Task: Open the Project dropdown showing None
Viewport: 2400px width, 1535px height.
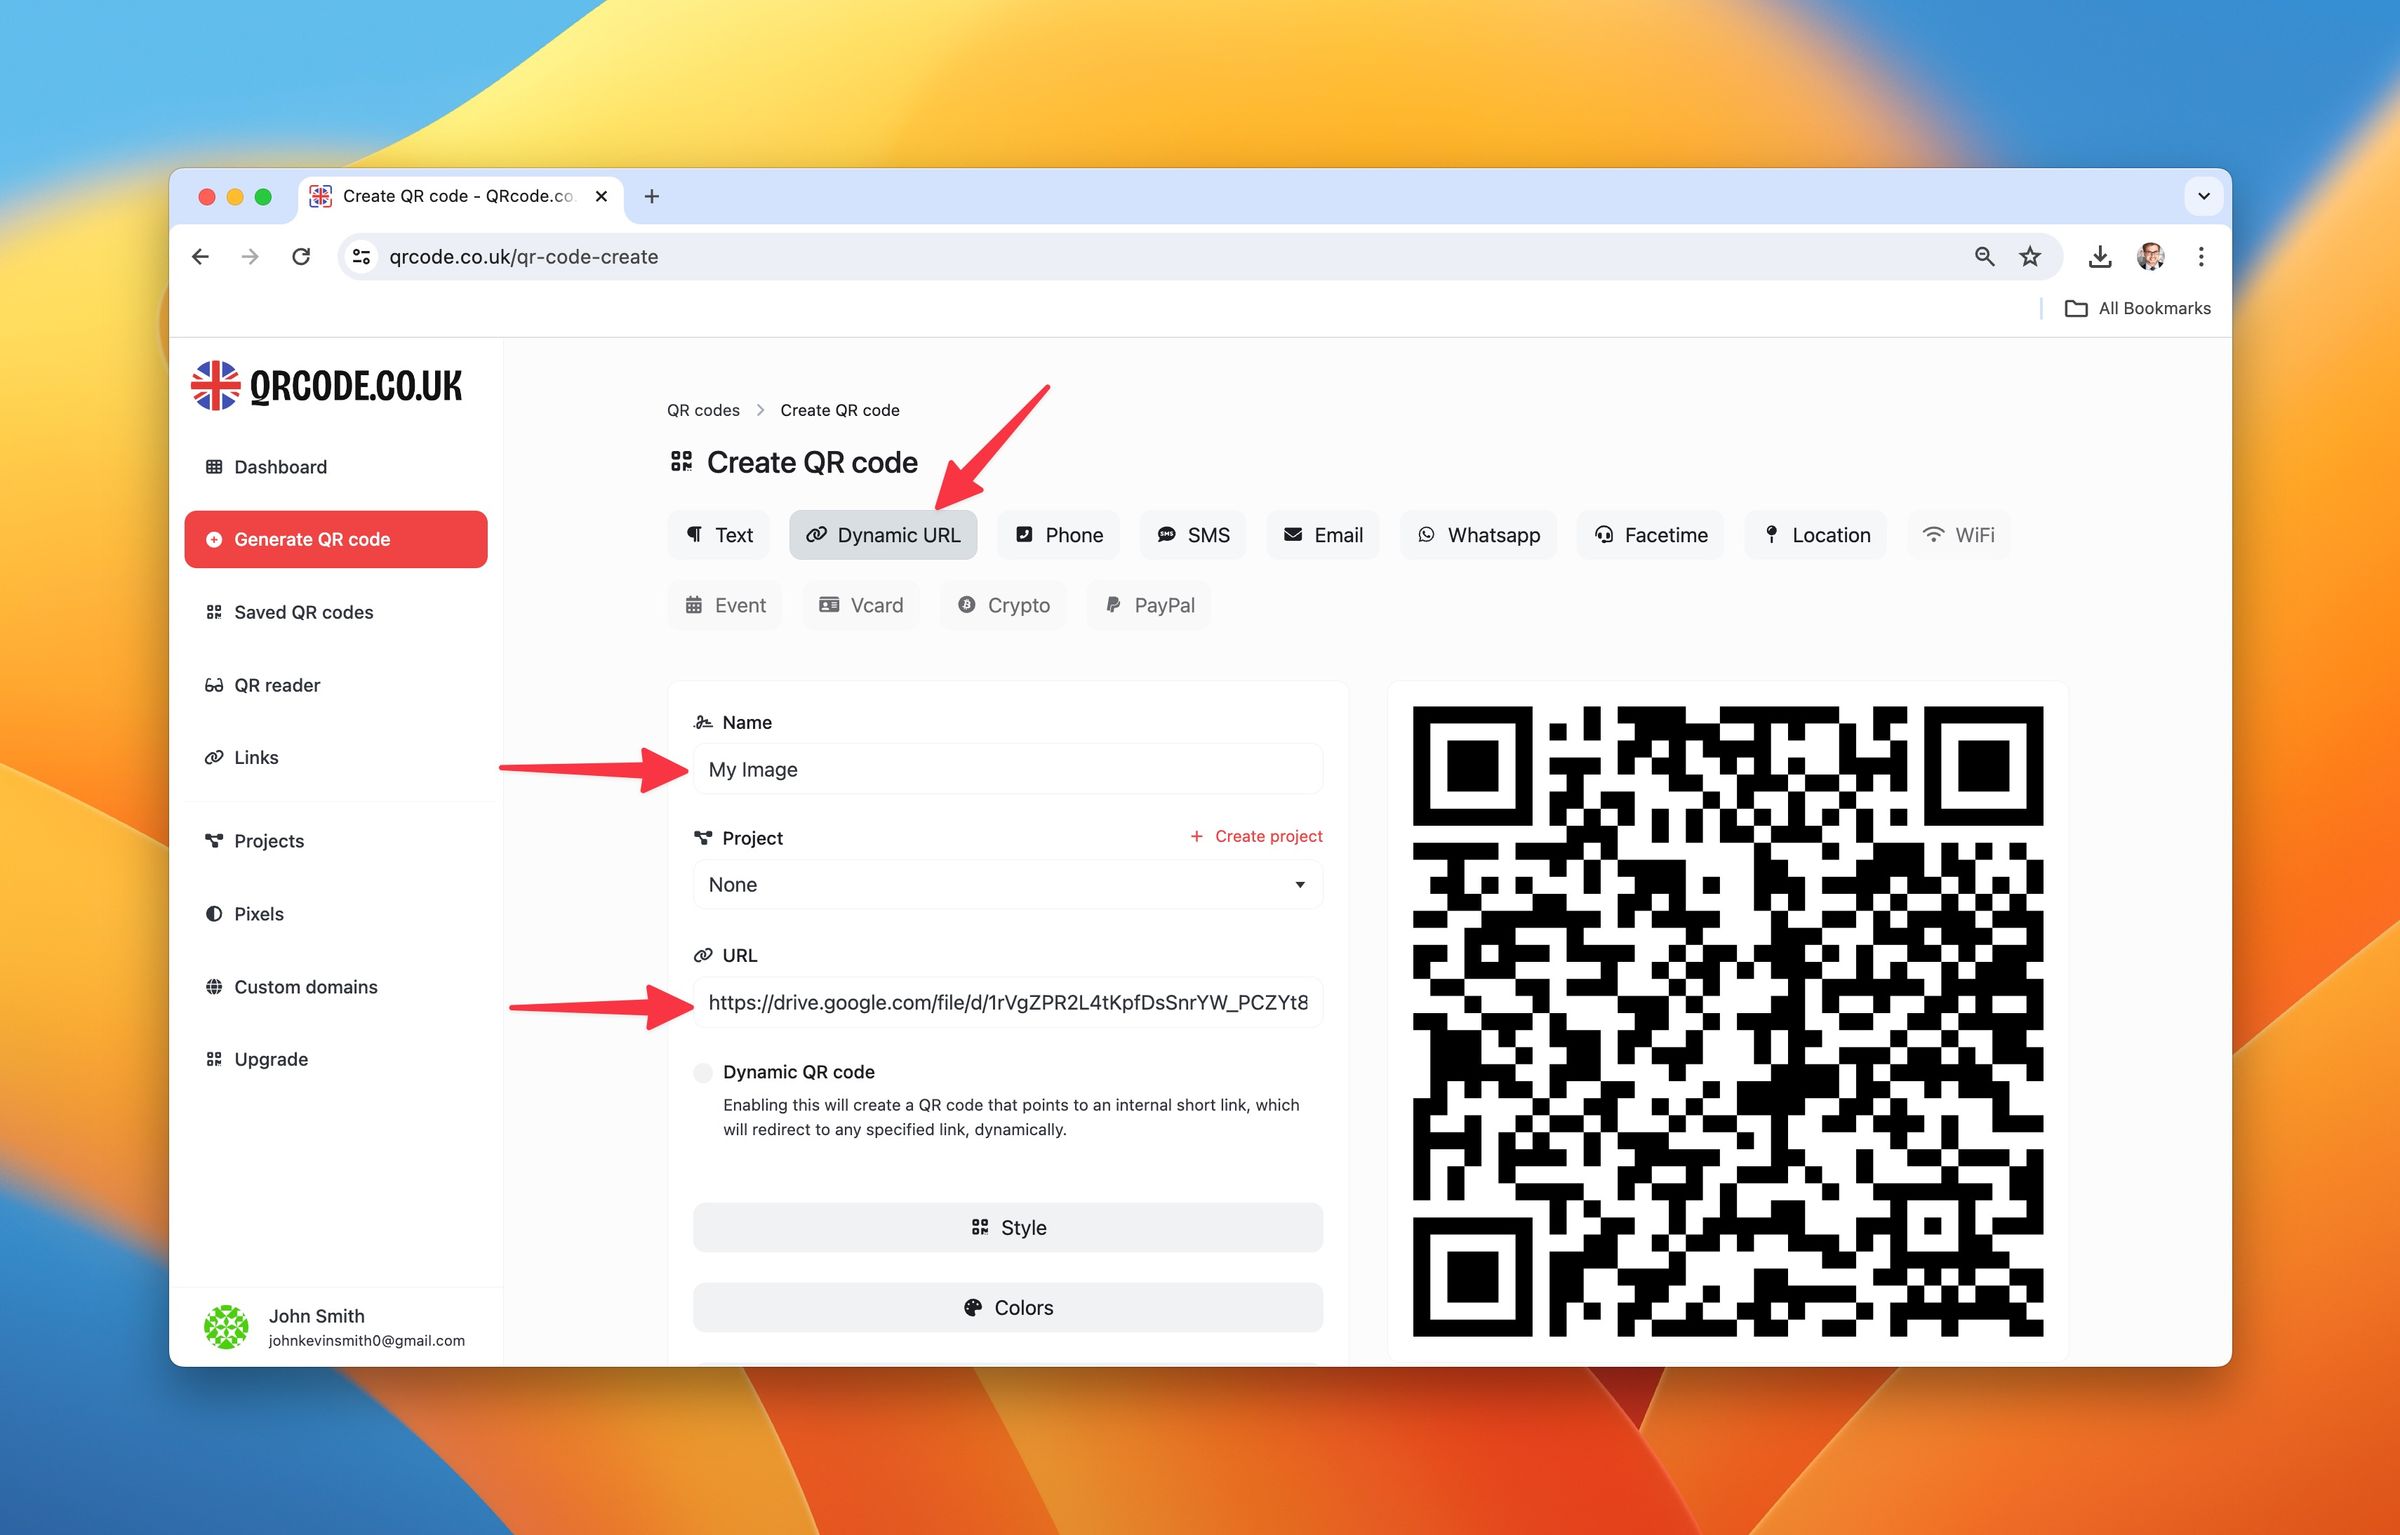Action: coord(1007,884)
